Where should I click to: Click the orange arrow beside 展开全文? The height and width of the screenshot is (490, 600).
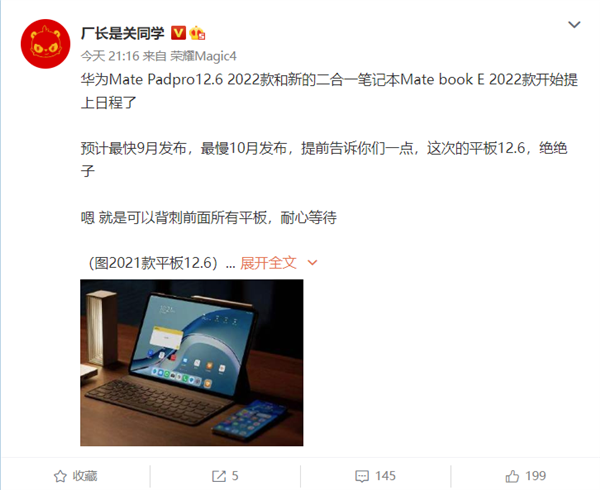[313, 263]
